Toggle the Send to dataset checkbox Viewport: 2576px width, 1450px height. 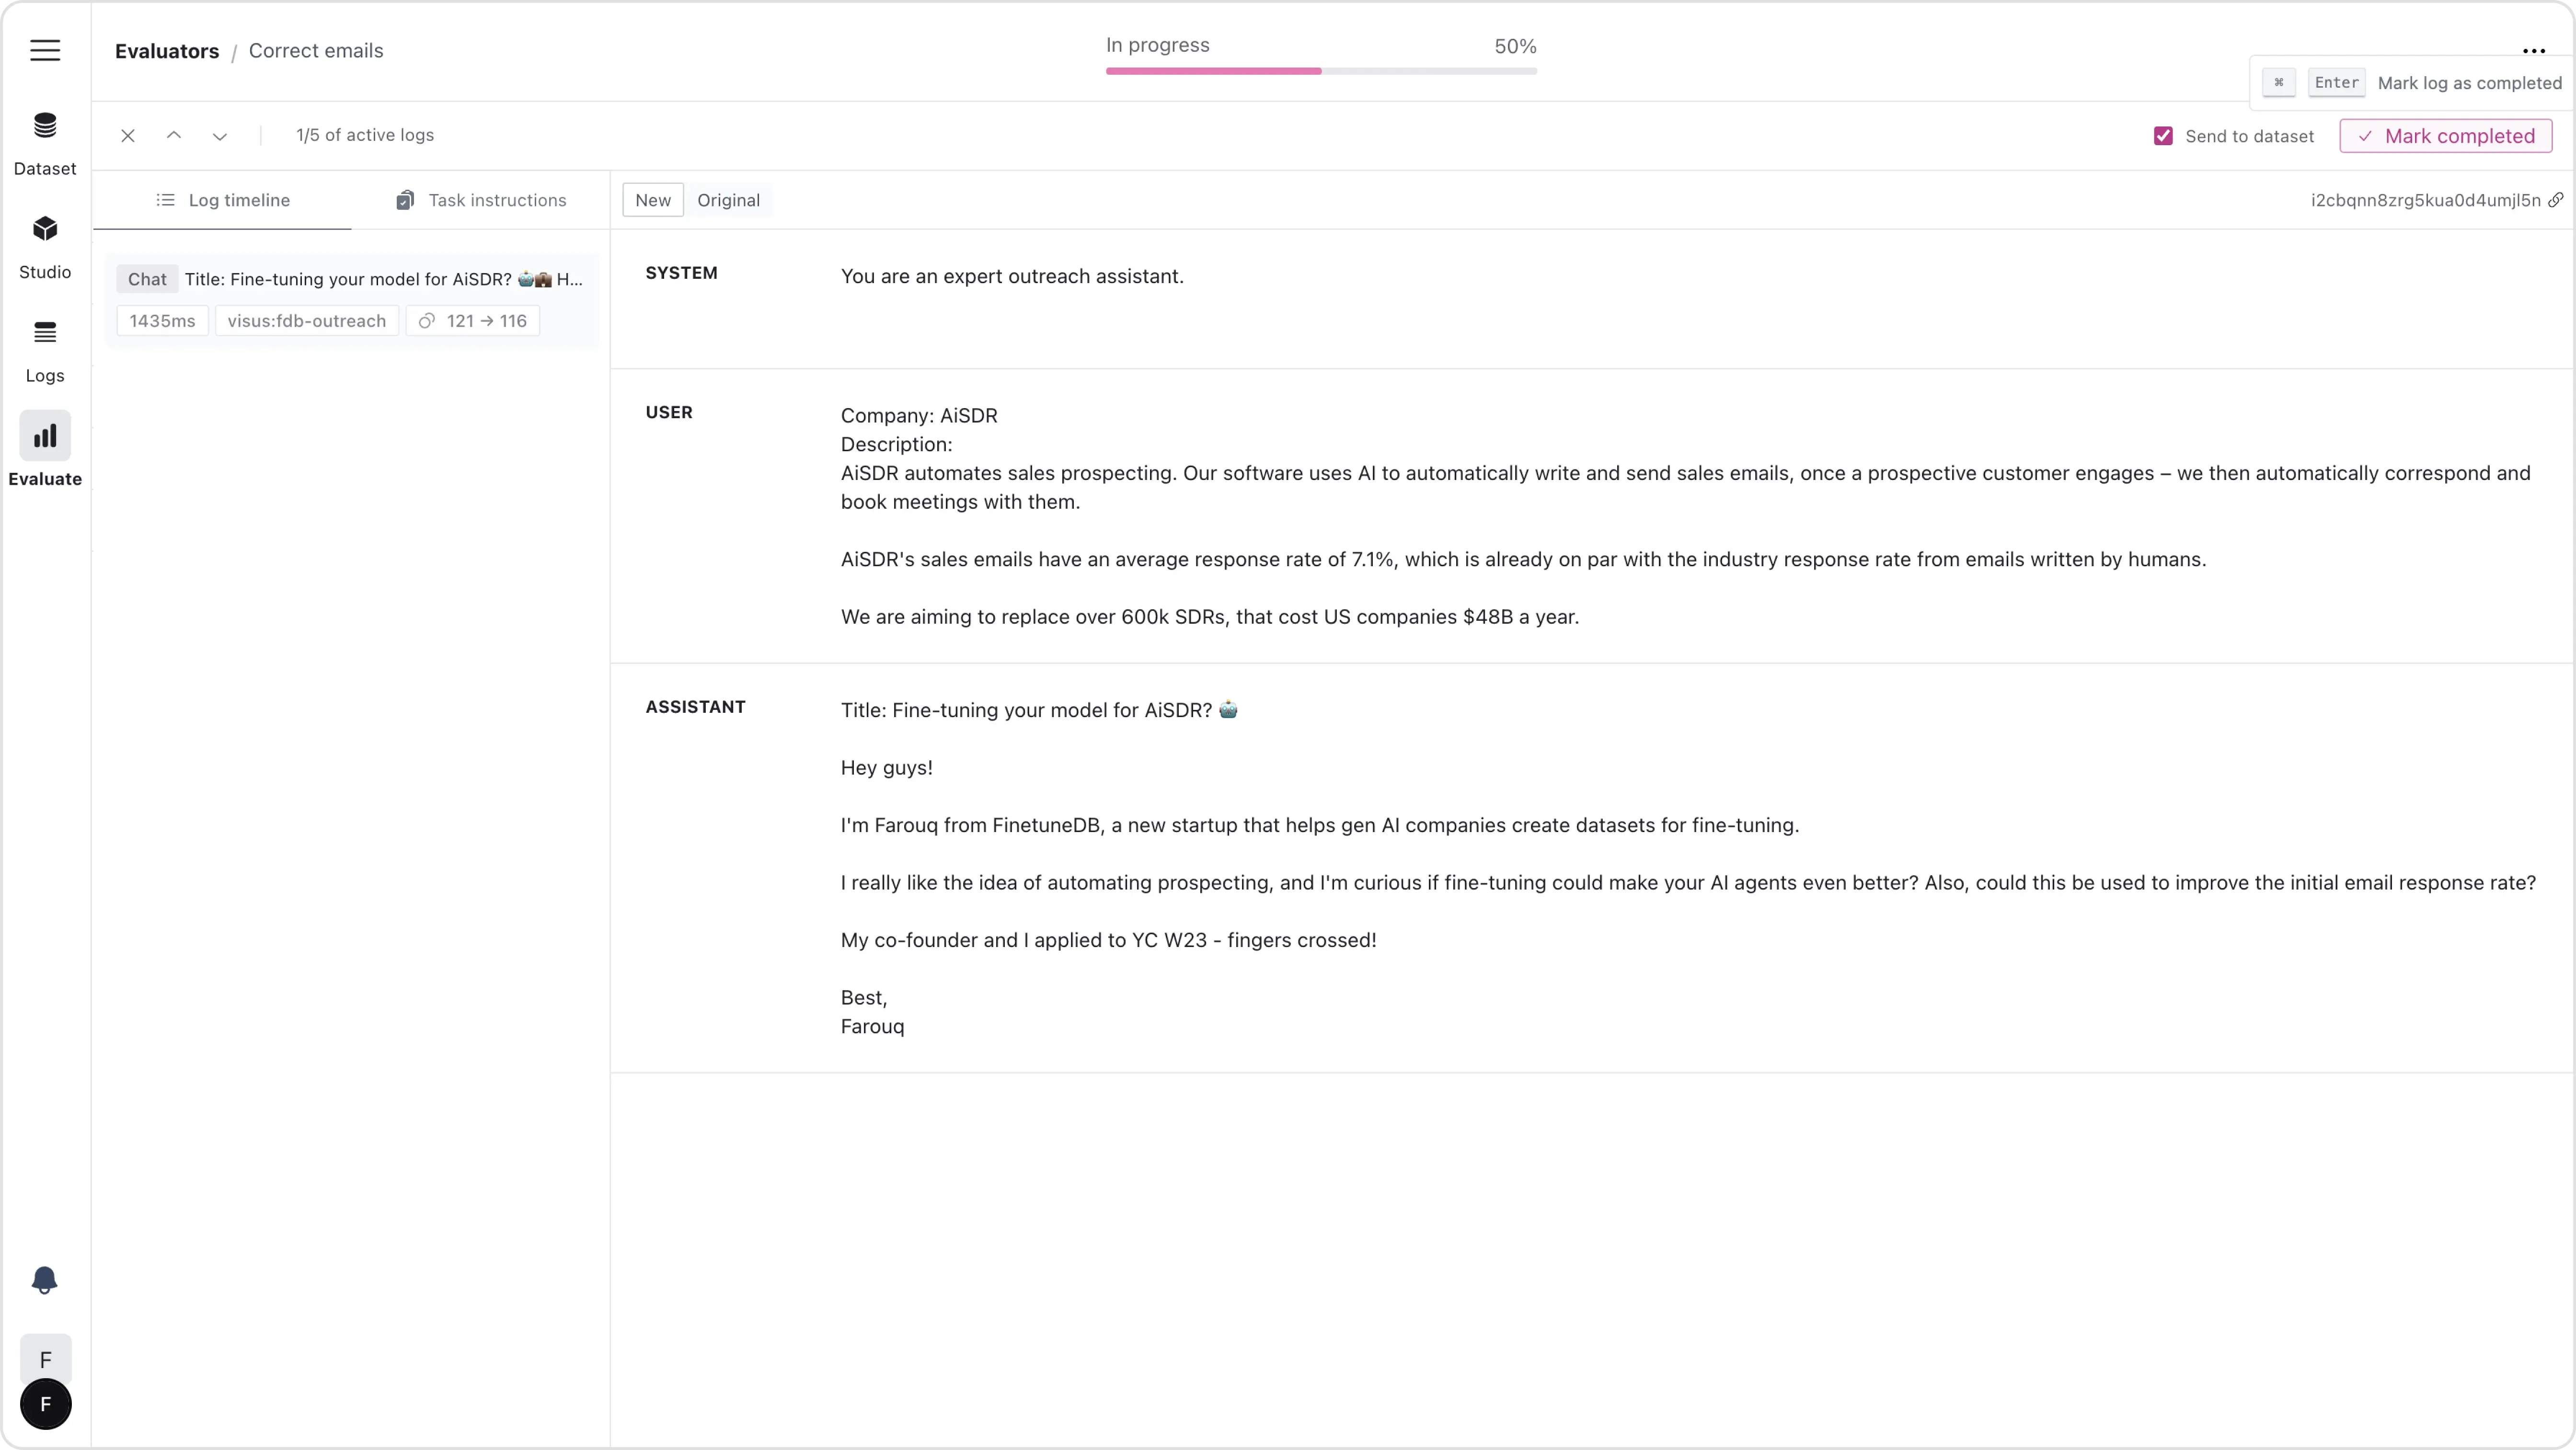pyautogui.click(x=2163, y=136)
